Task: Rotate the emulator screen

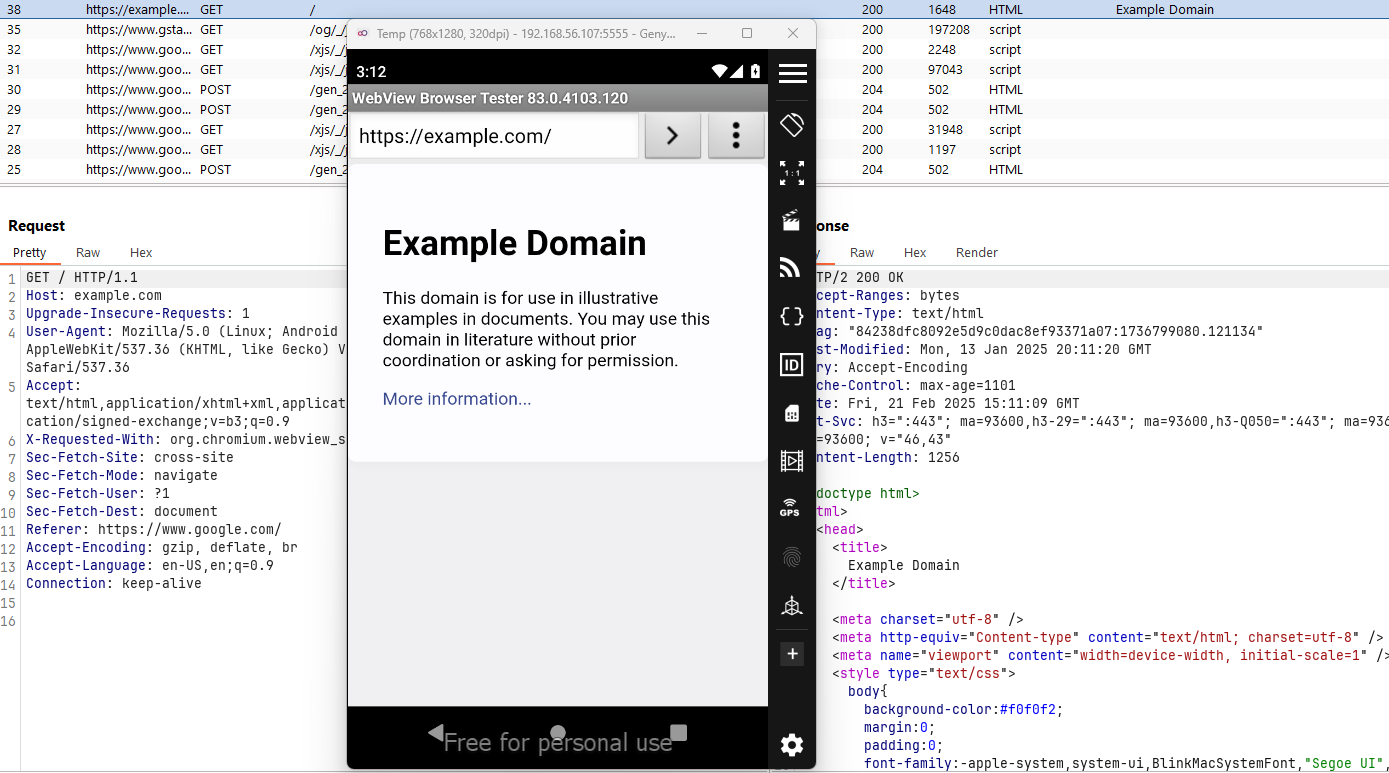Action: click(792, 125)
